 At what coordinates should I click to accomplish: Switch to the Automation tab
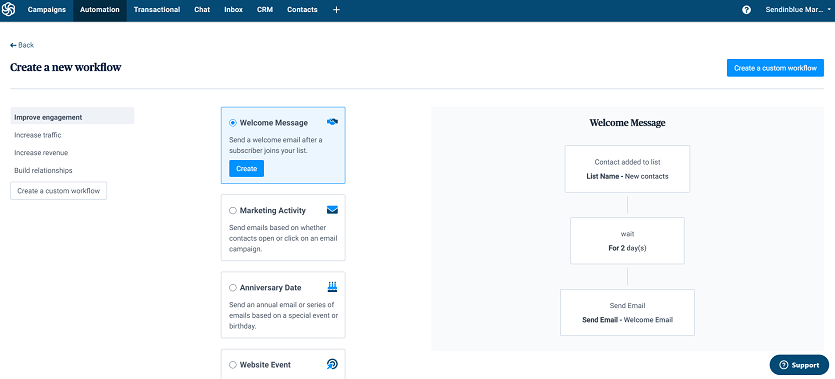(100, 10)
